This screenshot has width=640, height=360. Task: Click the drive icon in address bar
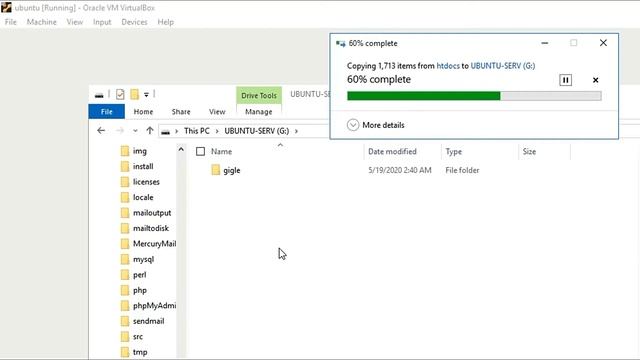pos(166,131)
